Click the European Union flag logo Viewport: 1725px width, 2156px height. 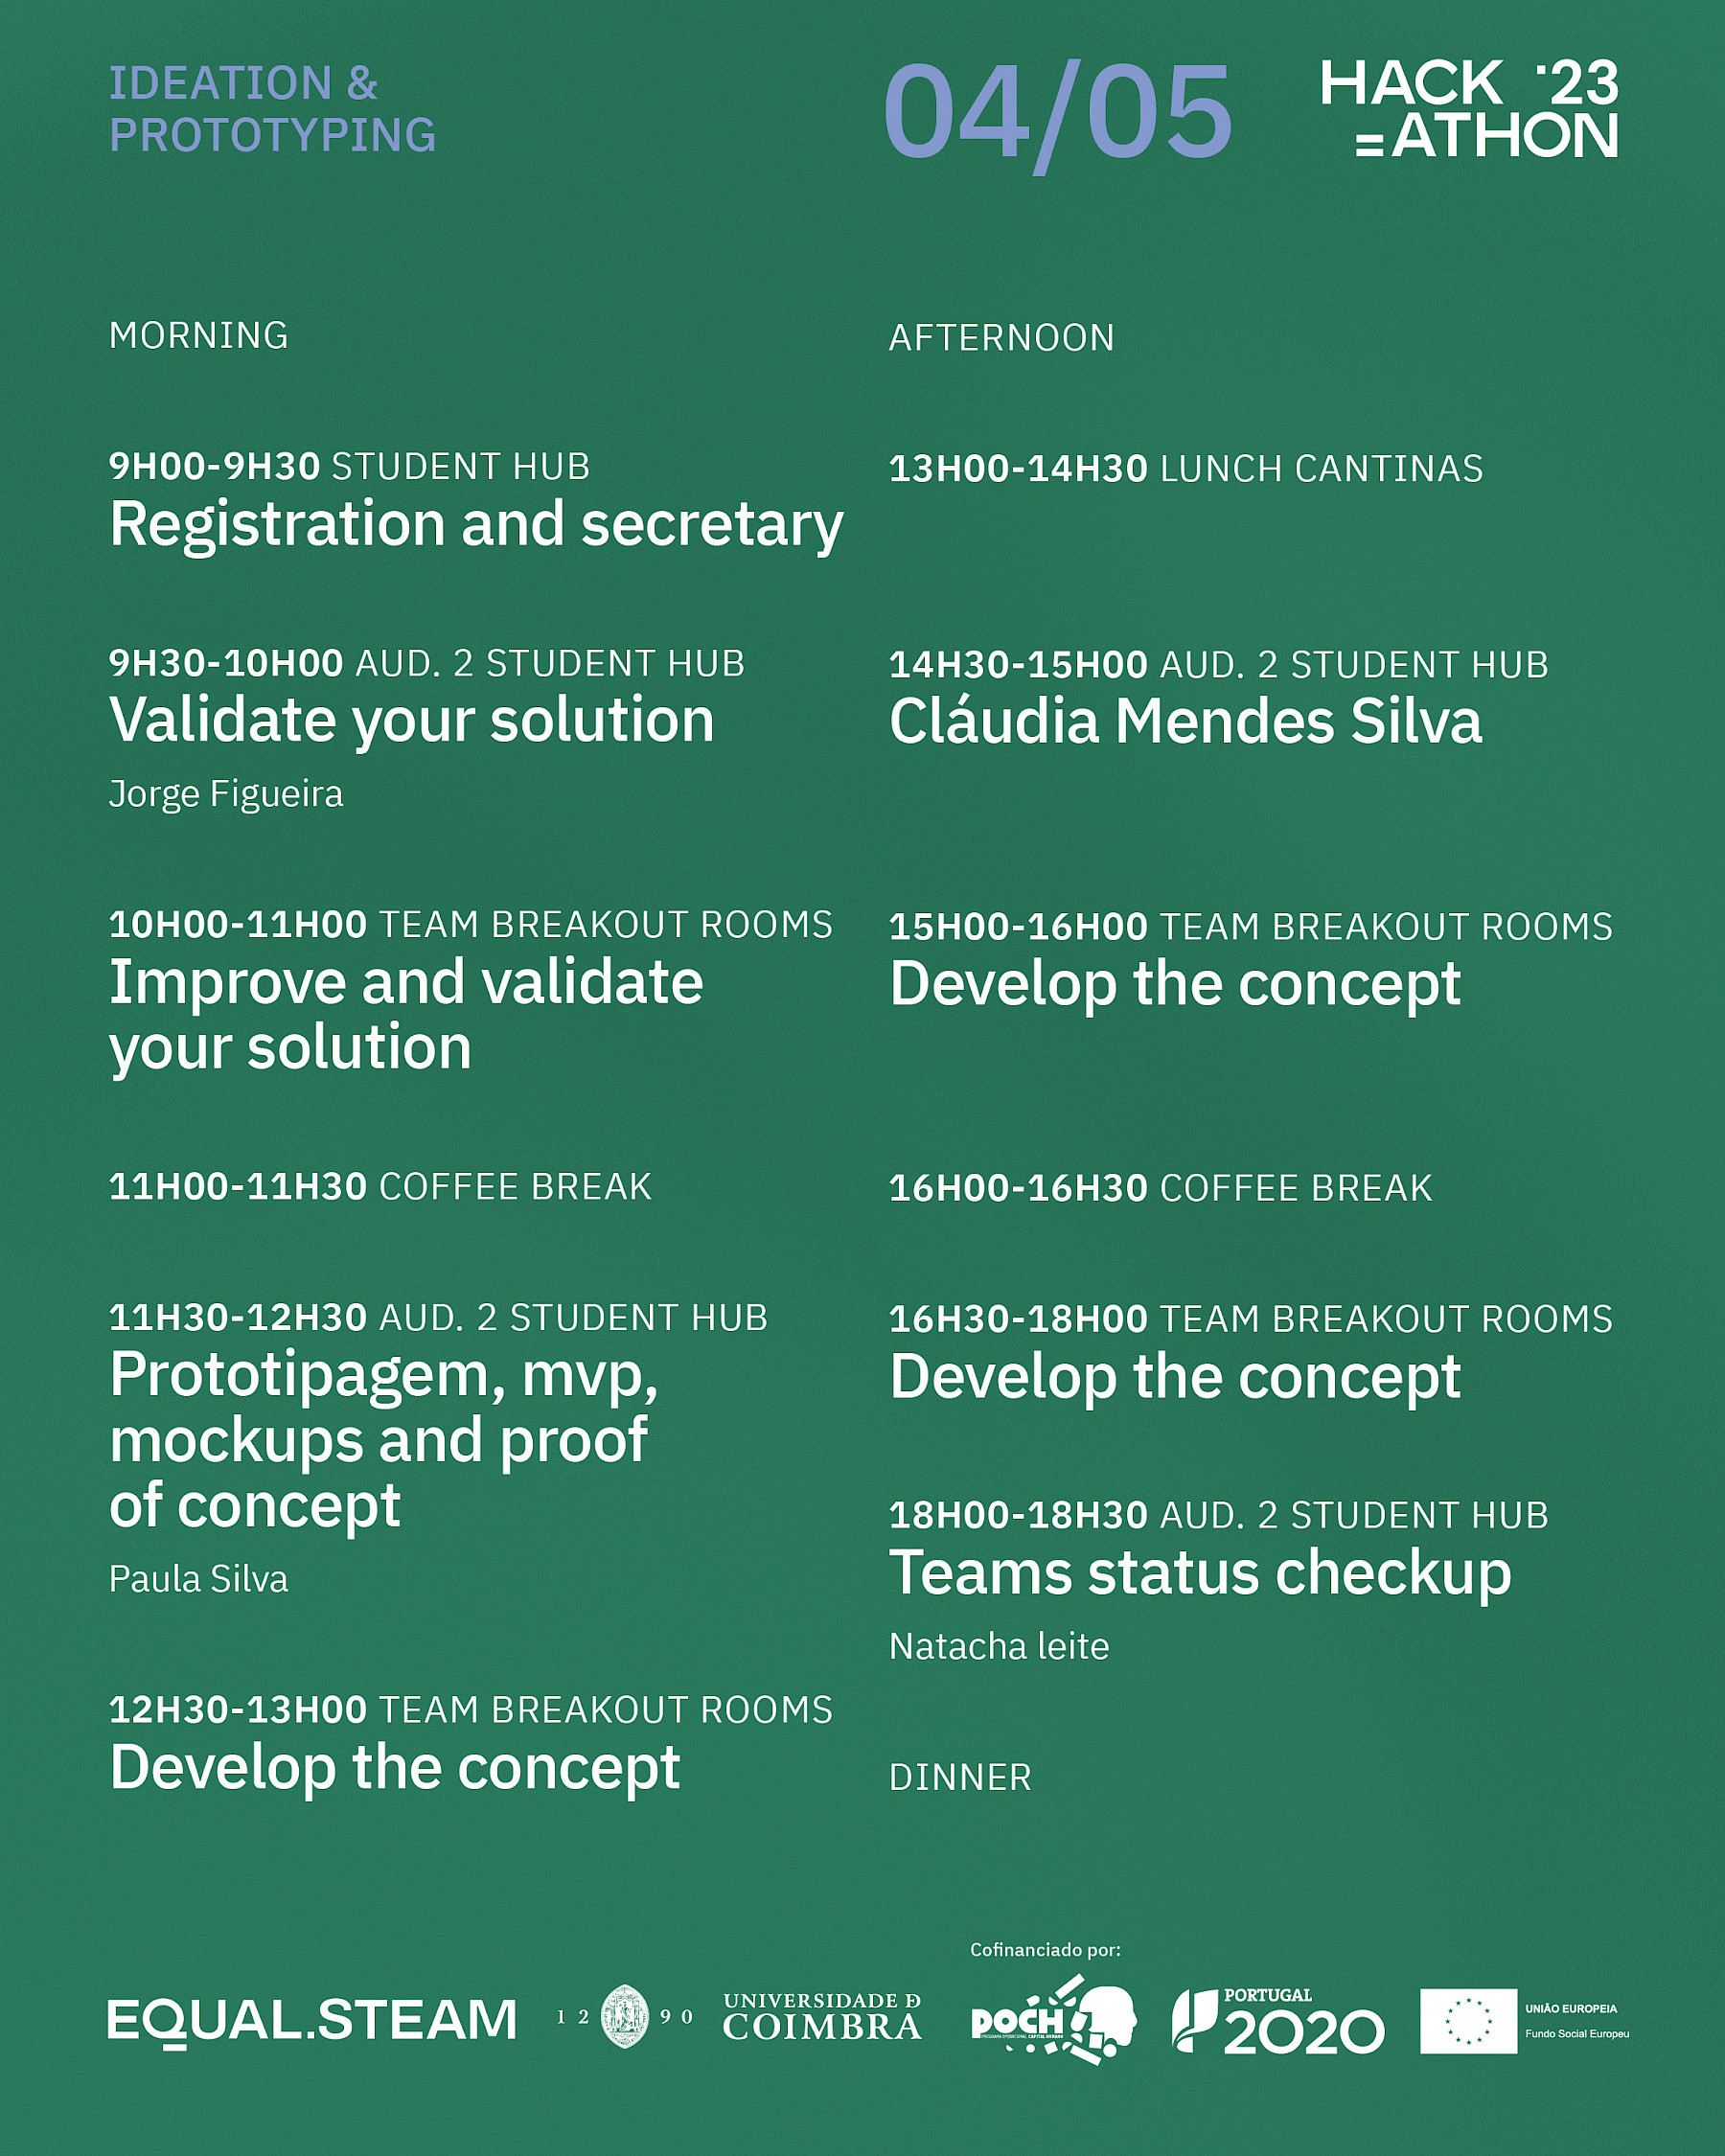coord(1468,2021)
